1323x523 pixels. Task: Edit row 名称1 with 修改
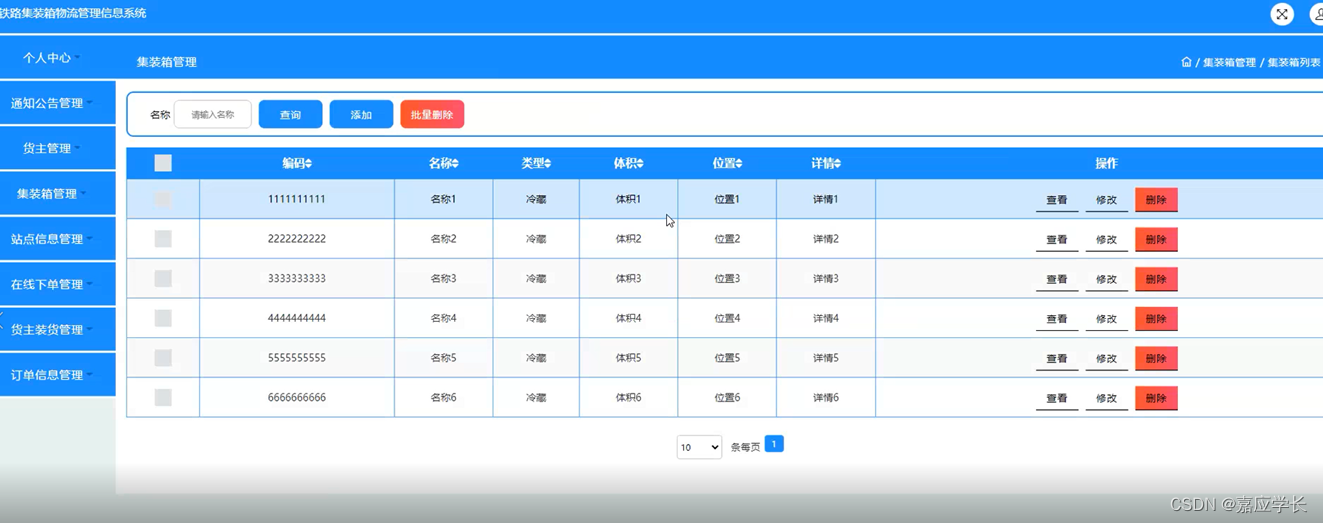[1106, 200]
